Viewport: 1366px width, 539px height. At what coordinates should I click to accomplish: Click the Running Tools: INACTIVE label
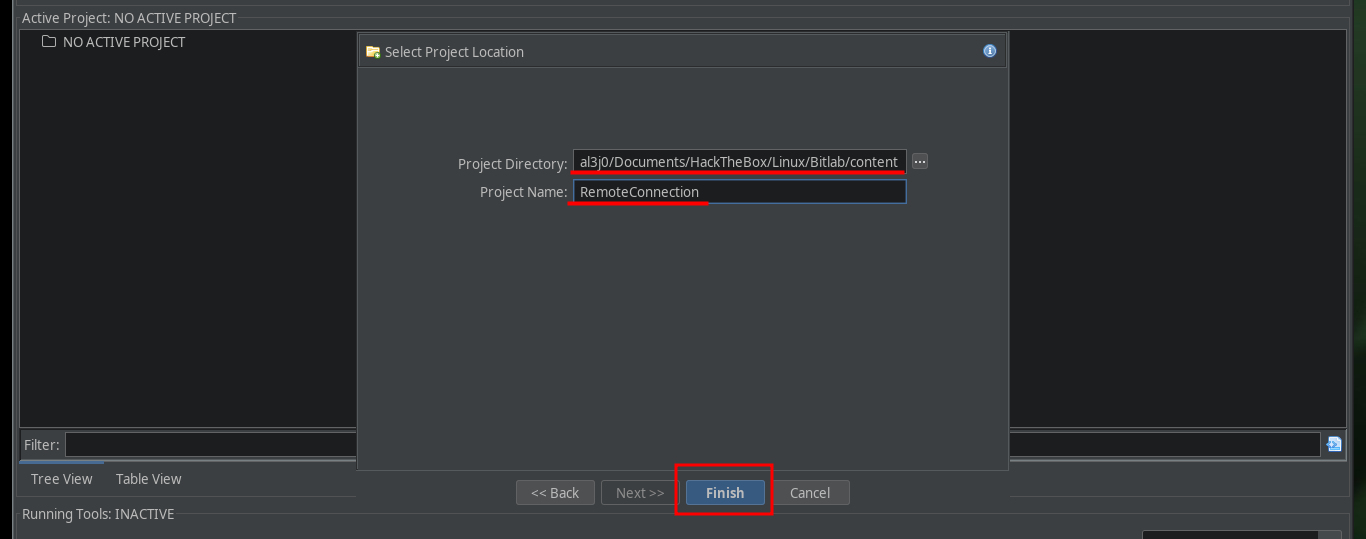click(98, 514)
